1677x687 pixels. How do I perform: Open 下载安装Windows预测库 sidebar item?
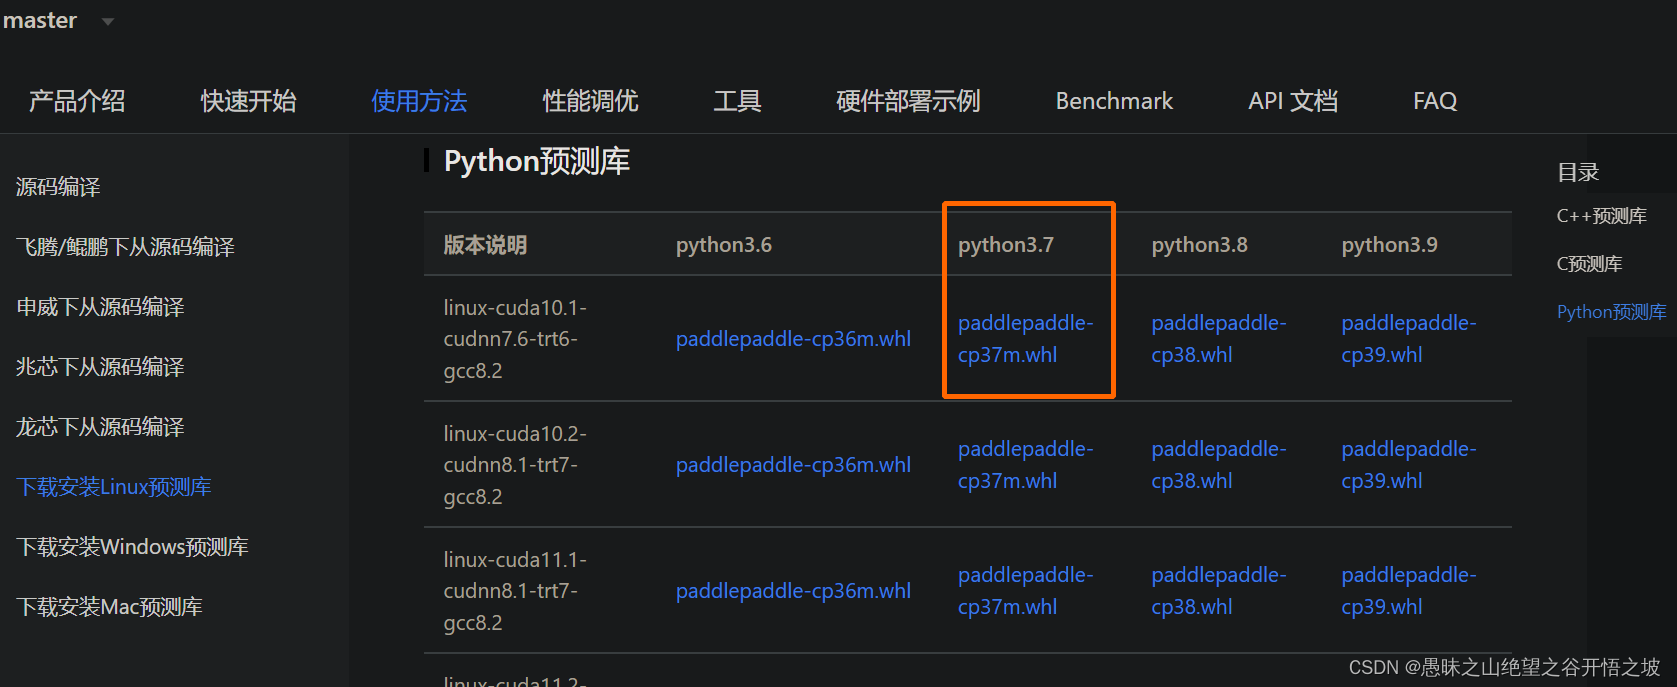(132, 547)
